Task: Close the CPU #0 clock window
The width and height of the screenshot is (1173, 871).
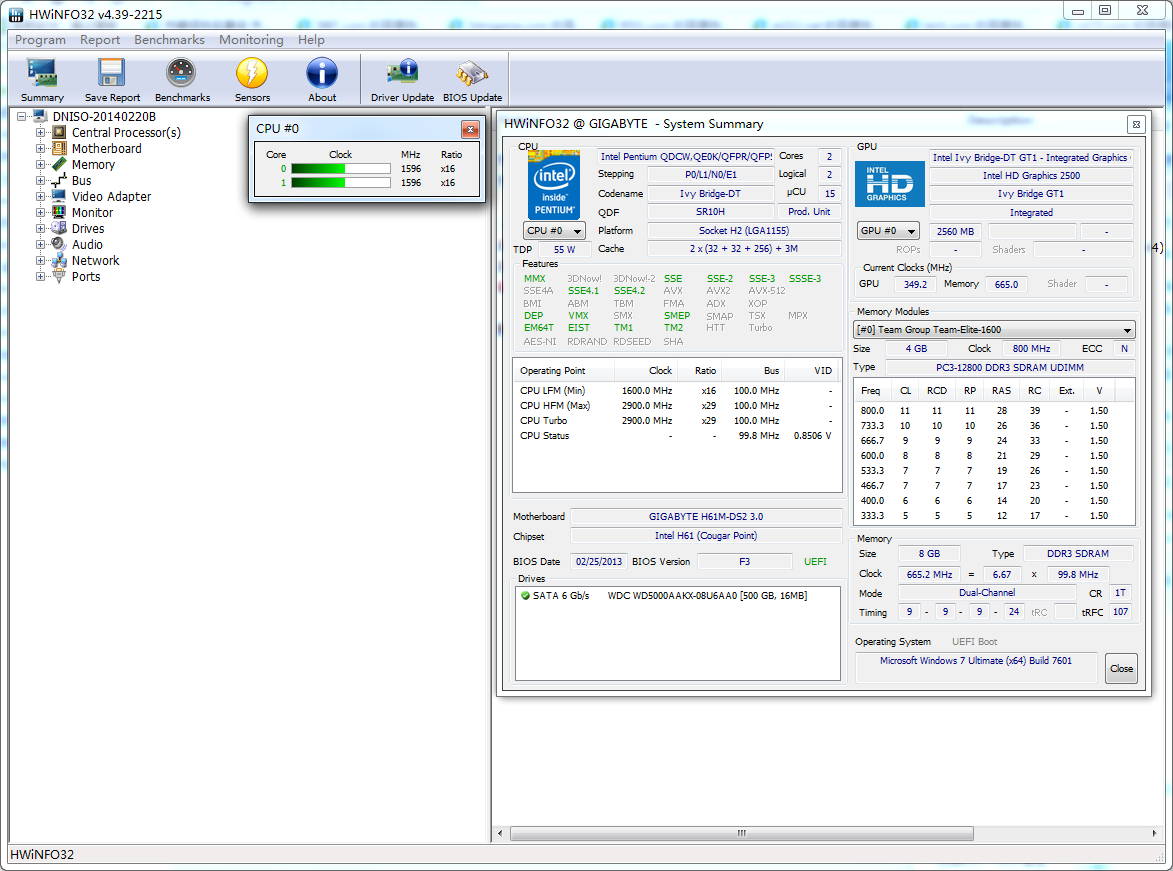Action: point(470,129)
